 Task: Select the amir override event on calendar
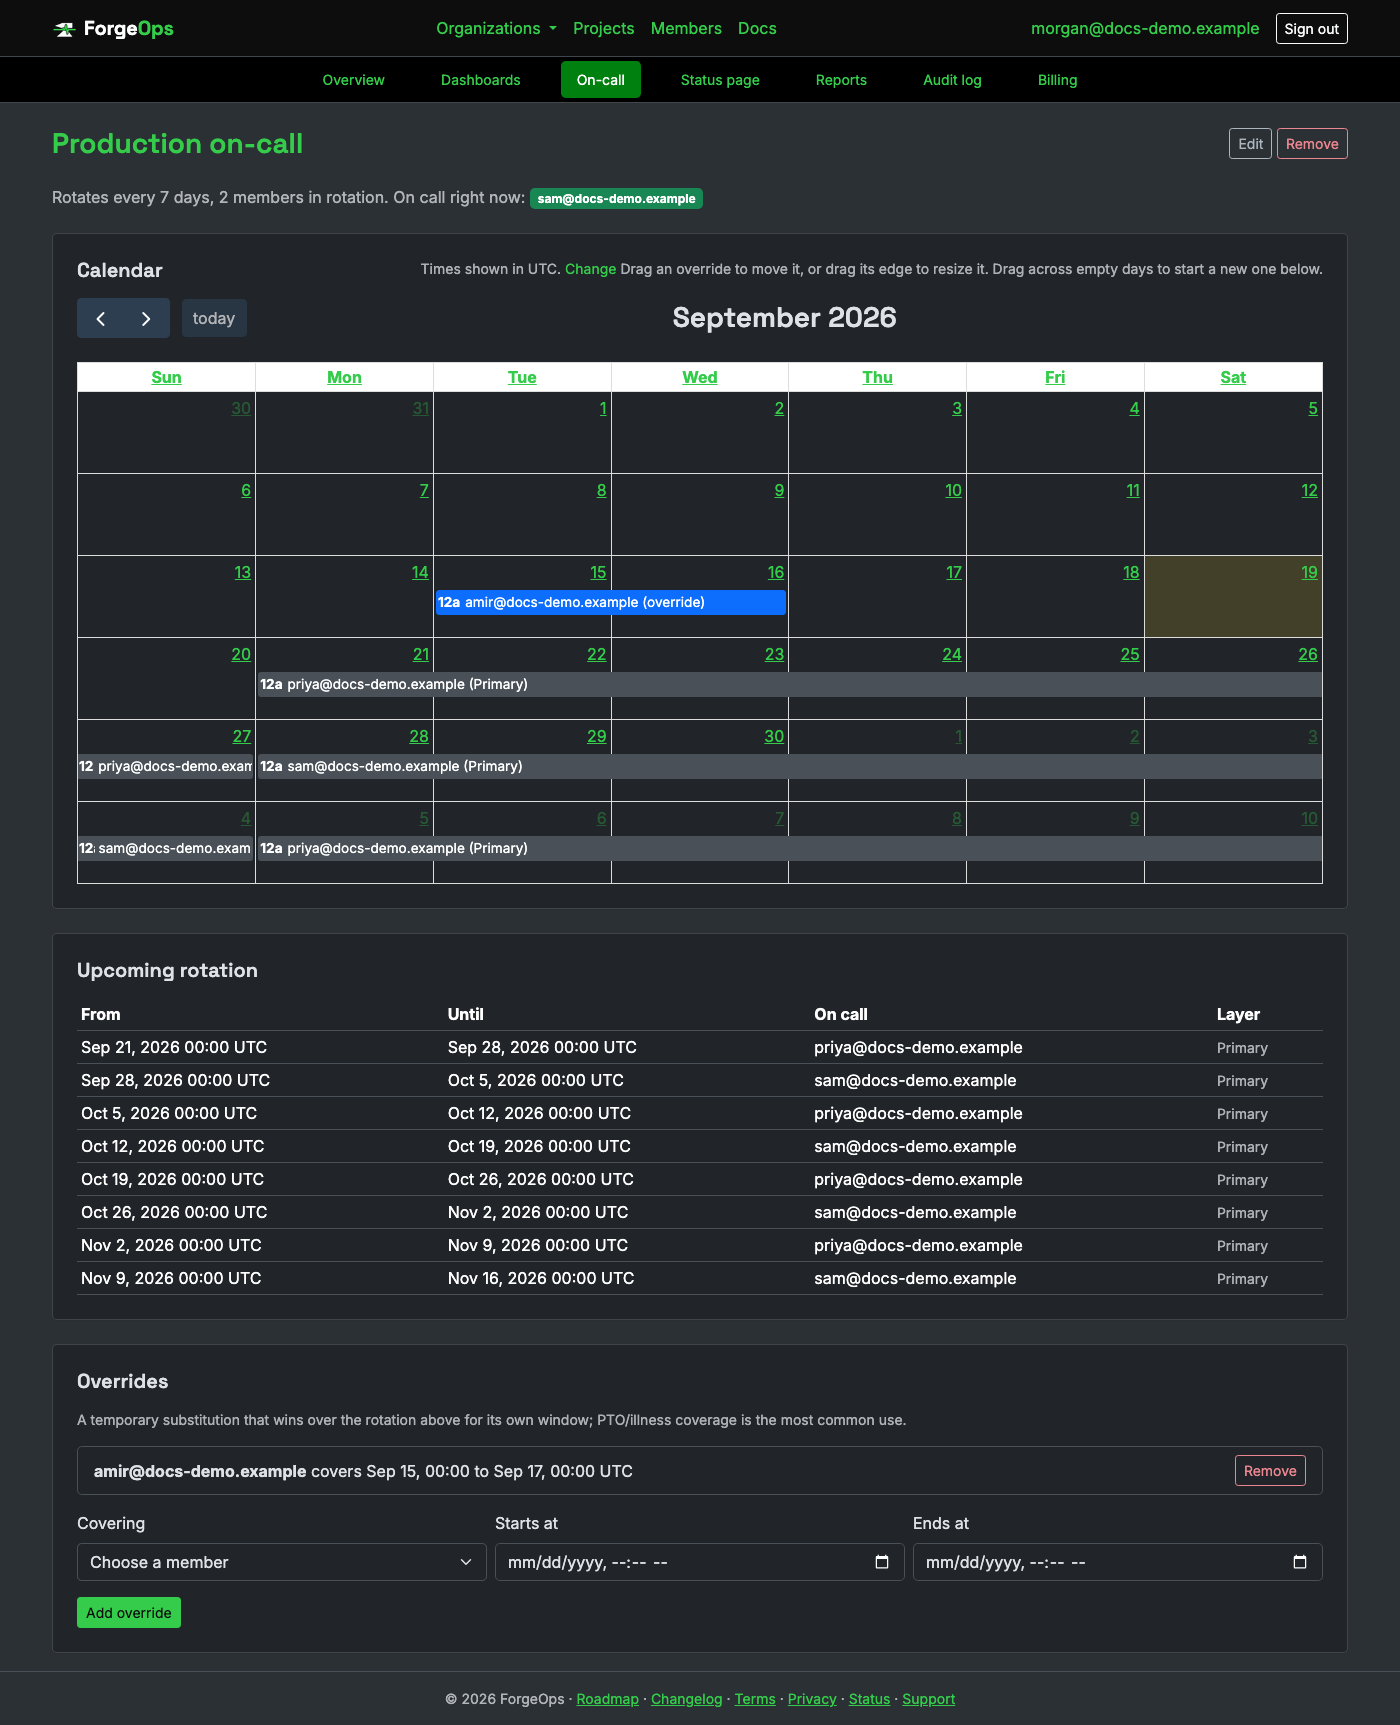point(611,602)
